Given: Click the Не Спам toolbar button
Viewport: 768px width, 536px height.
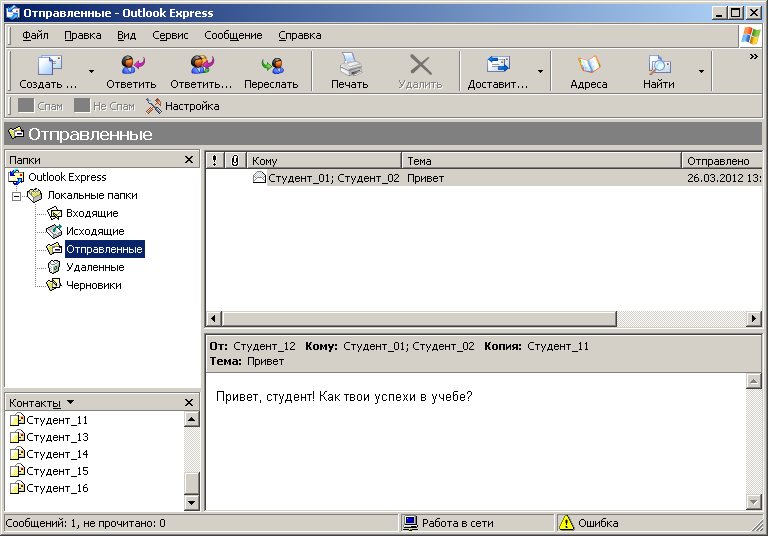Looking at the screenshot, I should 104,106.
